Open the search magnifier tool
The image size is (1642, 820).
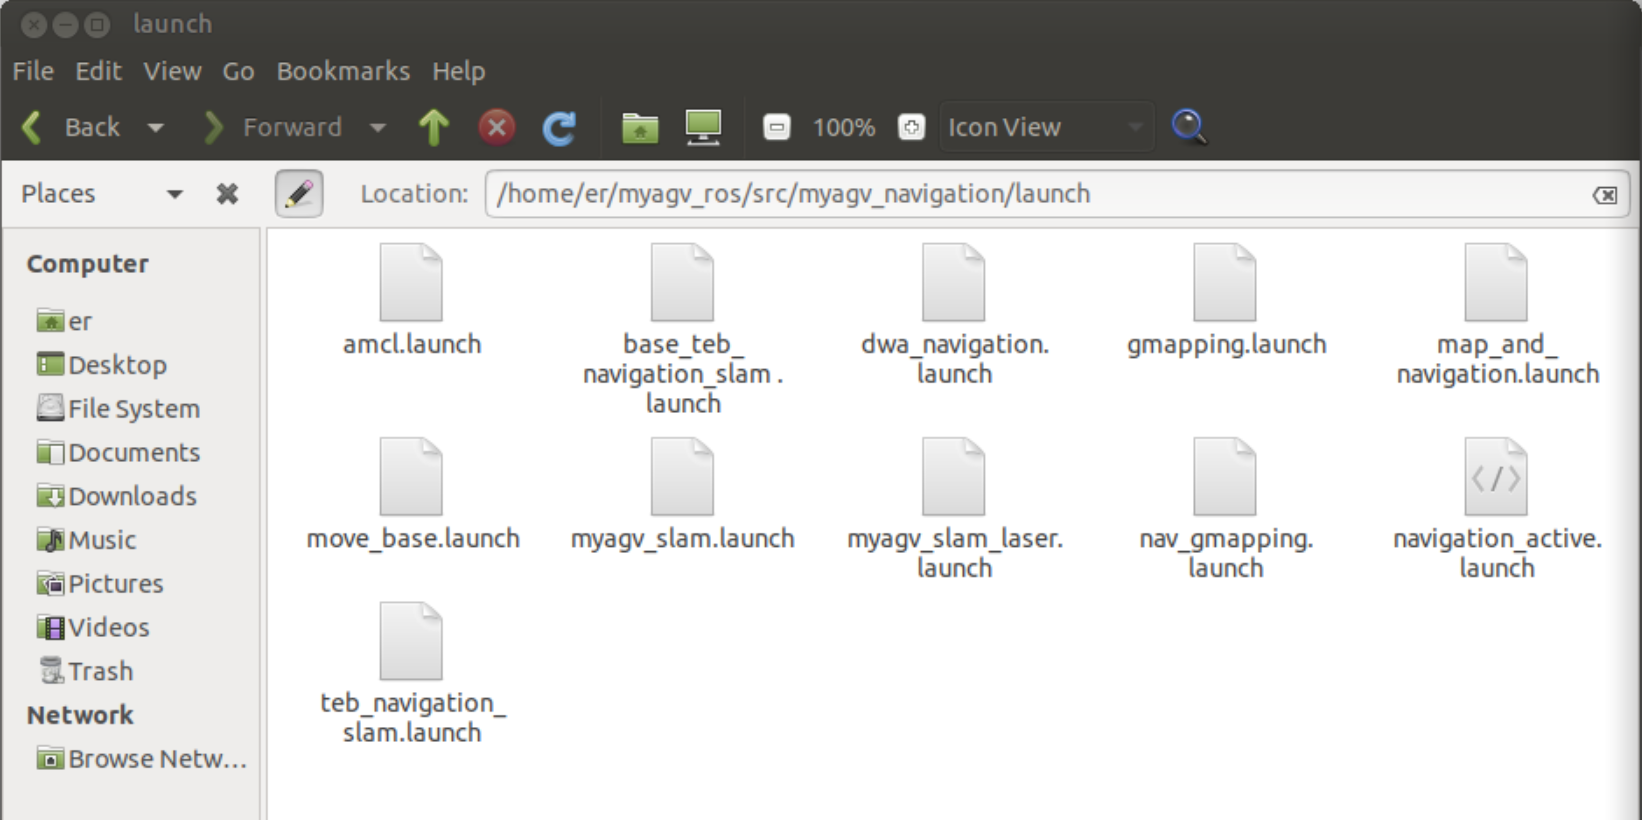pyautogui.click(x=1189, y=127)
